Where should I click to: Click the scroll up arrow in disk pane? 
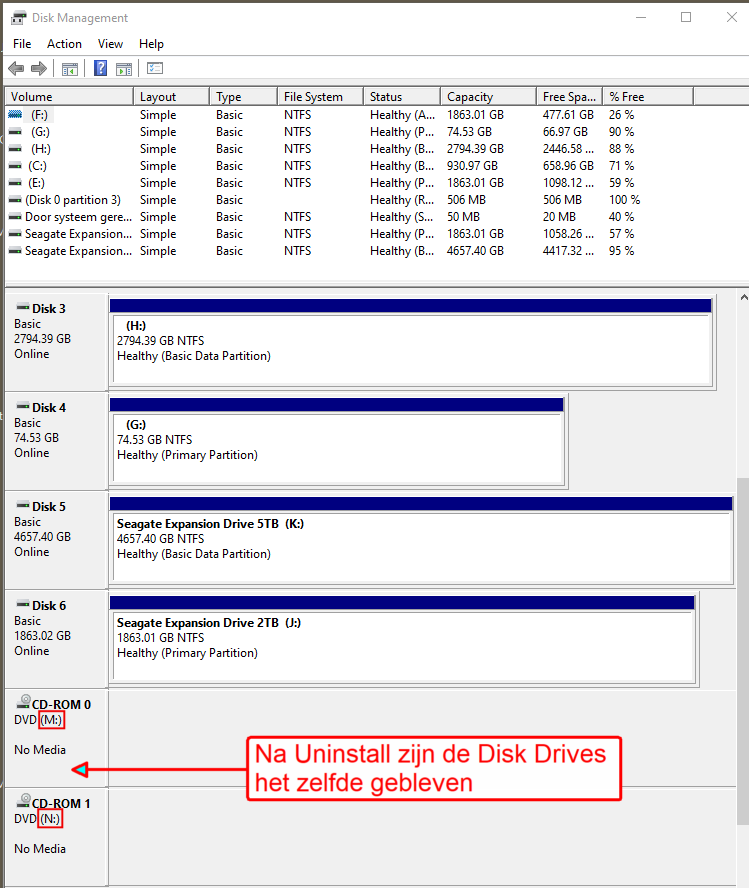743,297
